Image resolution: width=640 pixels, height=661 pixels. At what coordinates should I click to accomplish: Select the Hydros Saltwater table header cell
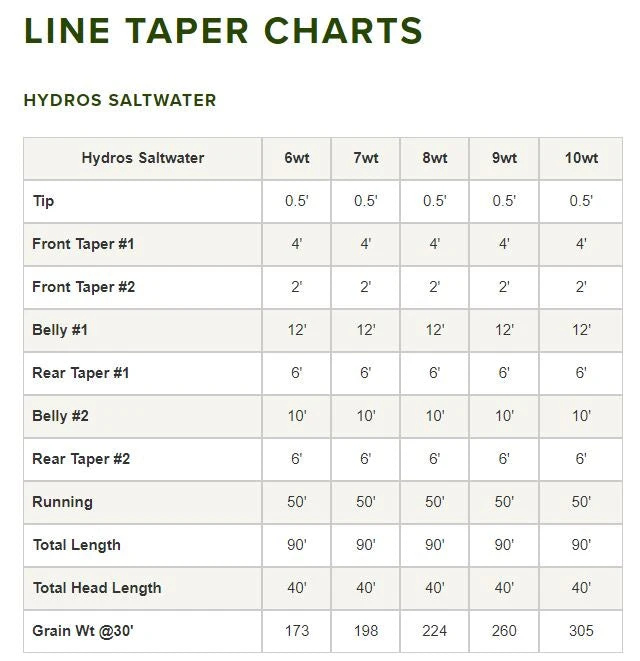tap(142, 158)
